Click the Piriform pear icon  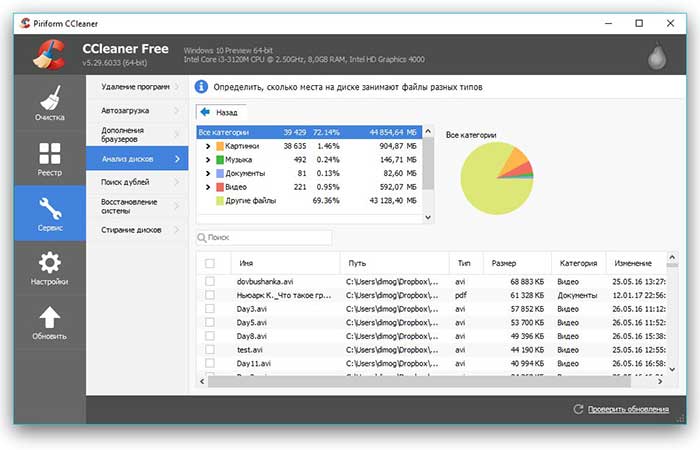(657, 55)
